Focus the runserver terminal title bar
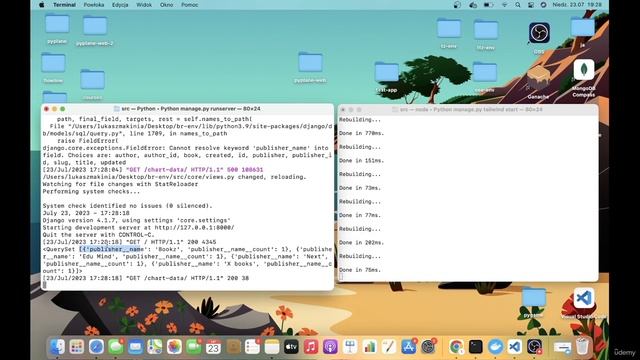640x360 pixels. pos(187,109)
